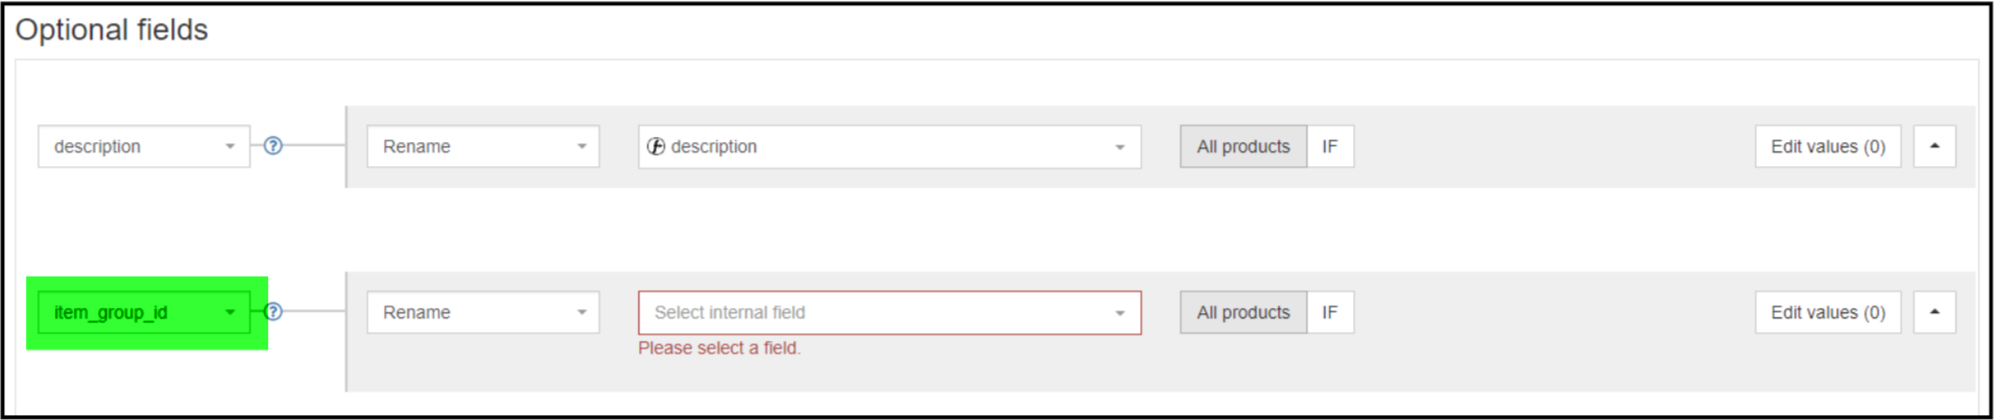Viewport: 1996px width, 420px height.
Task: Click Edit values (0) for item_group_id
Action: tap(1827, 312)
